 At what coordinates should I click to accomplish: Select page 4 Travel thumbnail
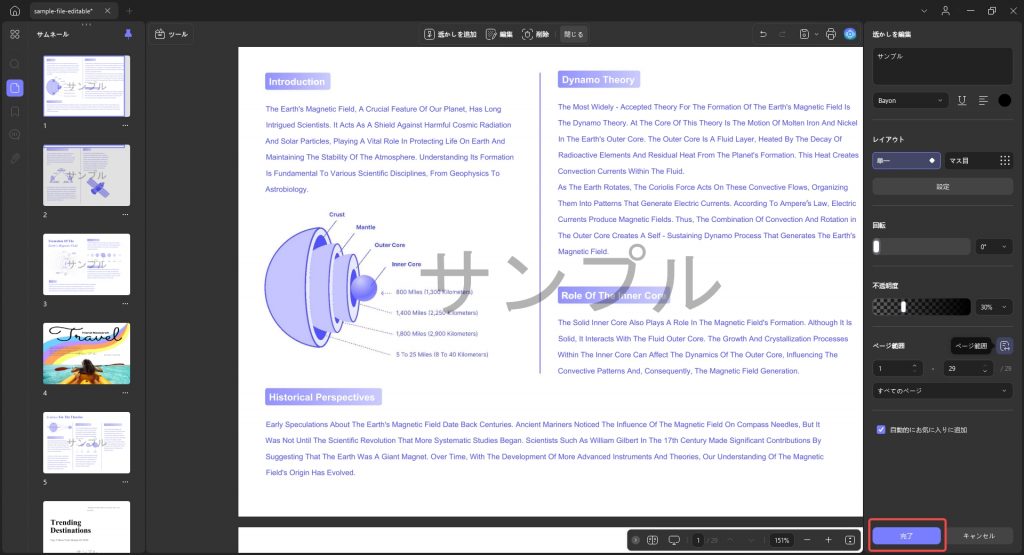point(86,353)
